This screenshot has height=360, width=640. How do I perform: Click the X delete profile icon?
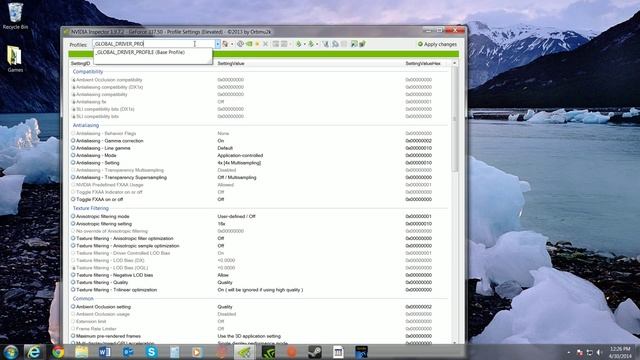[265, 44]
